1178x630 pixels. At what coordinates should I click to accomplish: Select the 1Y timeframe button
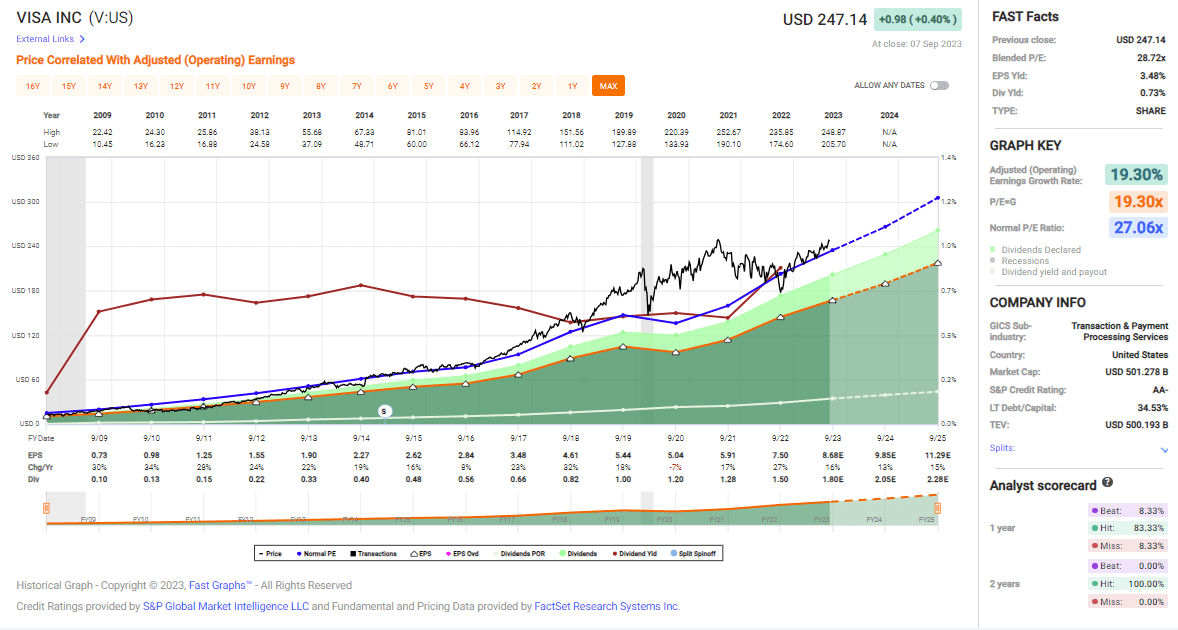click(572, 86)
